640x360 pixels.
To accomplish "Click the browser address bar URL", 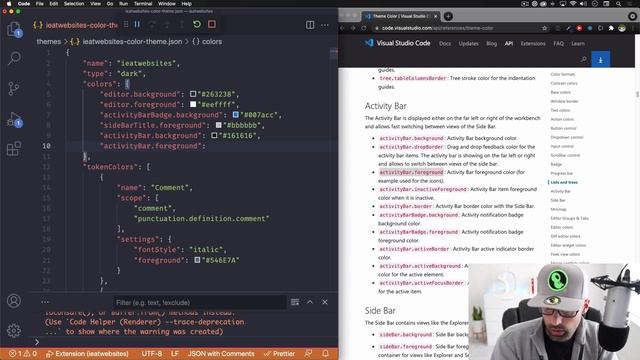I will click(438, 28).
